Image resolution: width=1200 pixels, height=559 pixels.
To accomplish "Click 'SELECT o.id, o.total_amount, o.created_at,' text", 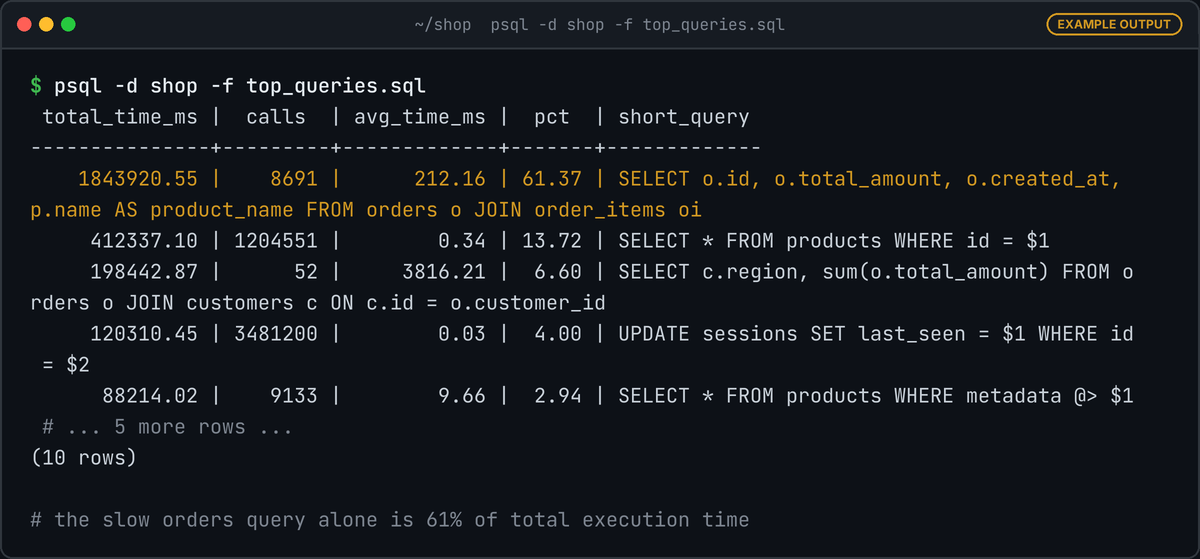I will click(x=870, y=179).
